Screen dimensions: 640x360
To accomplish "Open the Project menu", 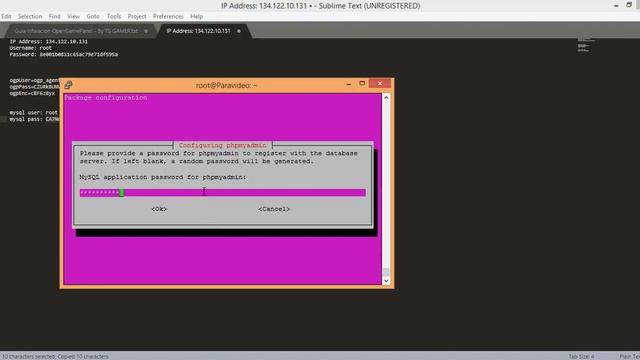I will pos(137,16).
